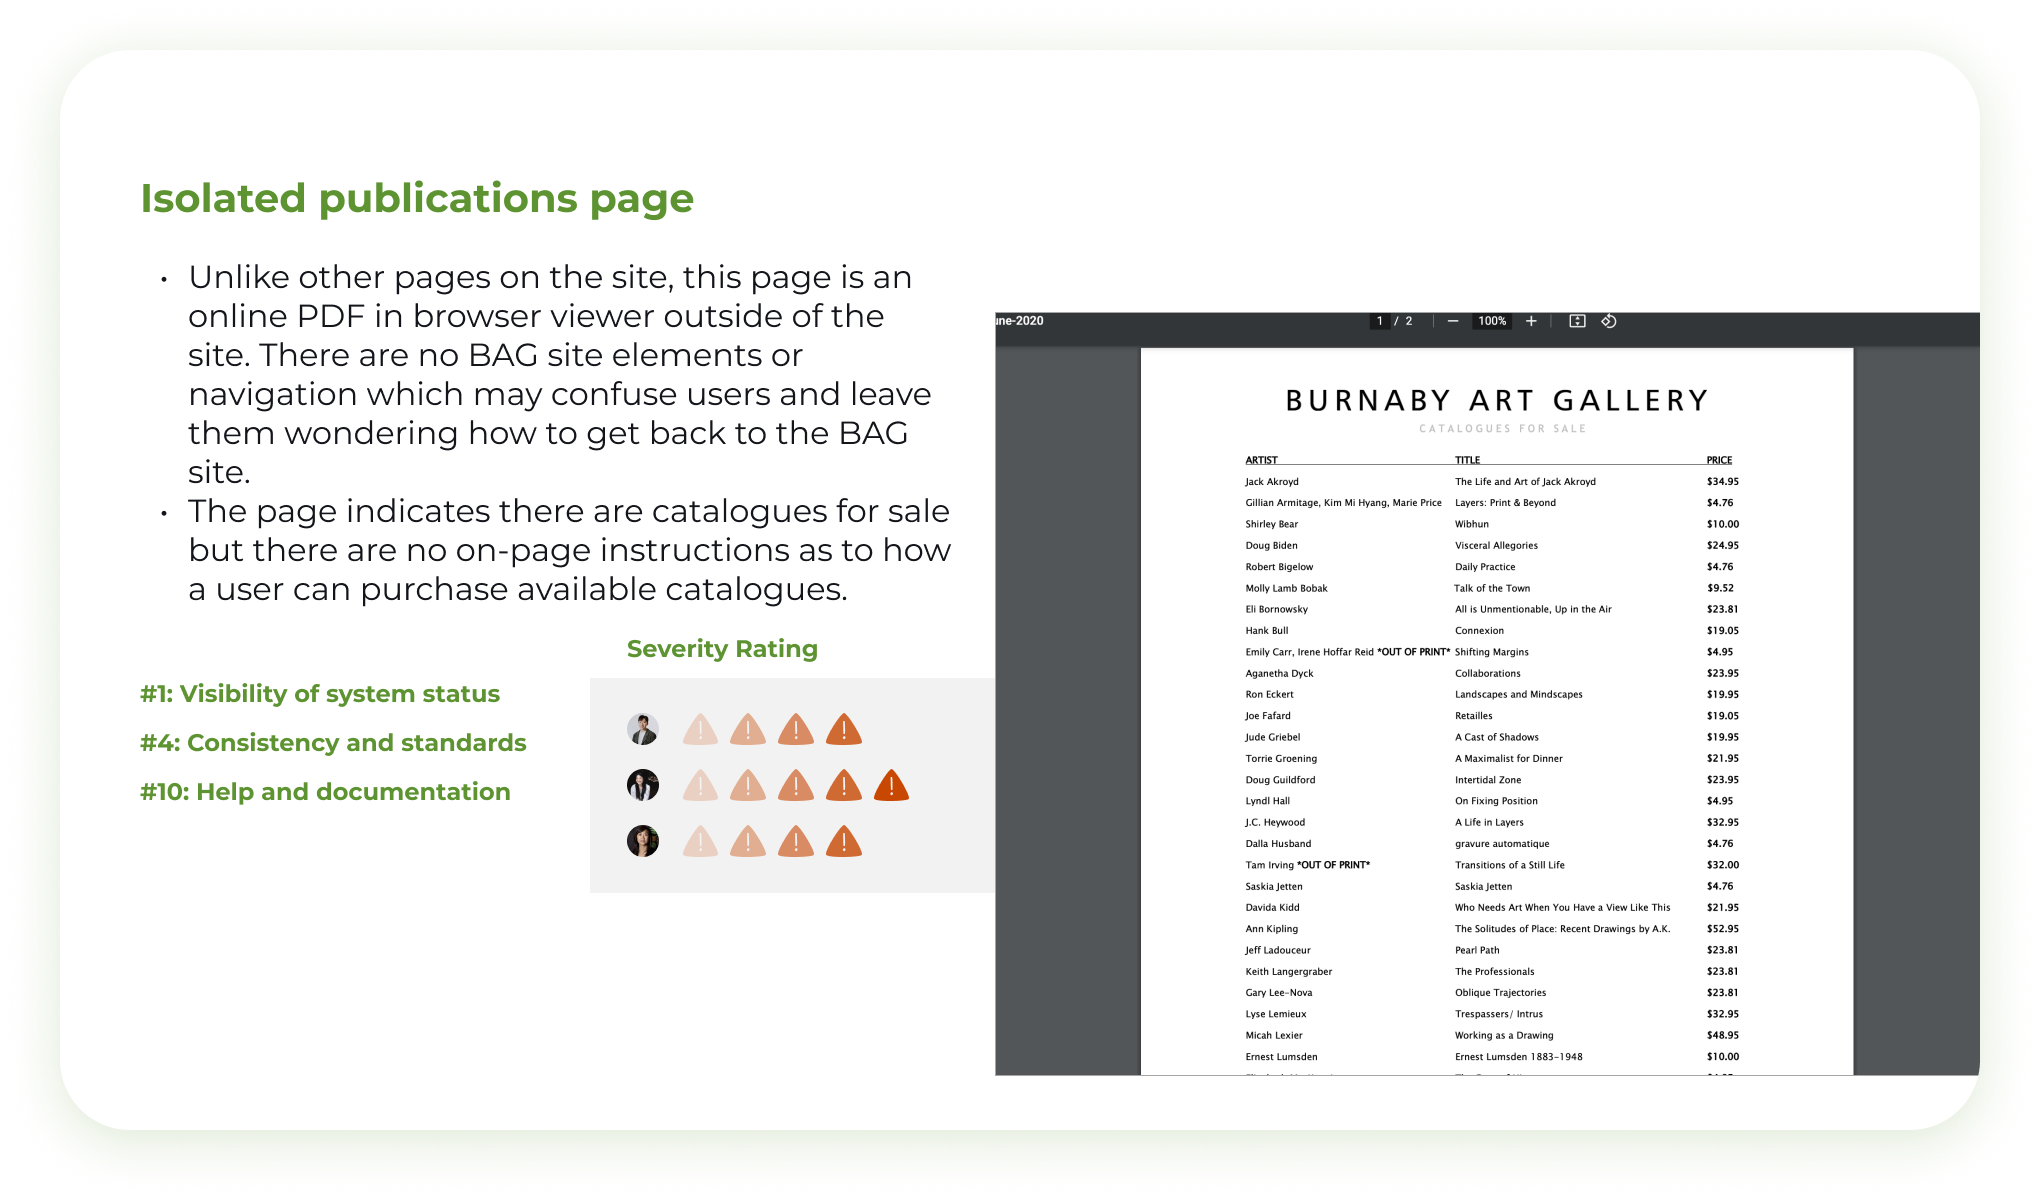Click the artist name 'Shirley Bear'

tap(1272, 524)
